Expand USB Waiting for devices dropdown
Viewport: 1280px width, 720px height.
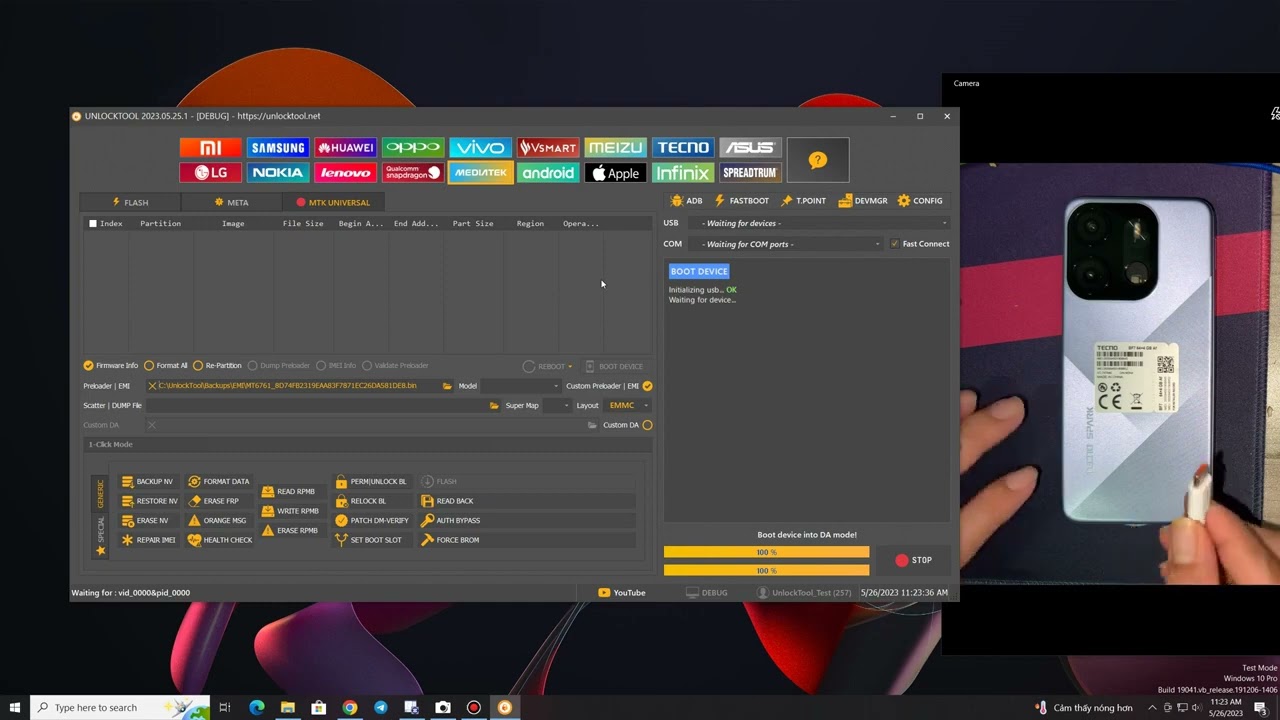pyautogui.click(x=820, y=224)
